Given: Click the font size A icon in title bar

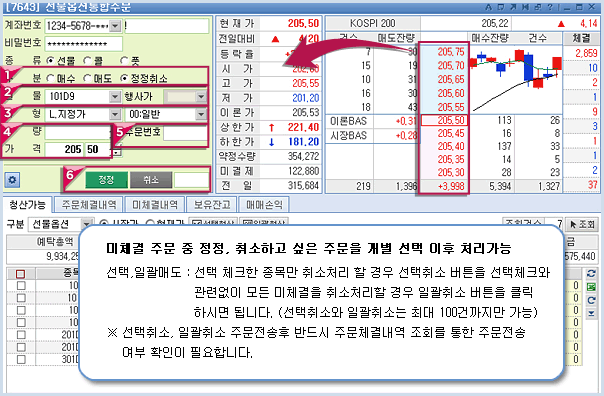Looking at the screenshot, I should click(488, 7).
